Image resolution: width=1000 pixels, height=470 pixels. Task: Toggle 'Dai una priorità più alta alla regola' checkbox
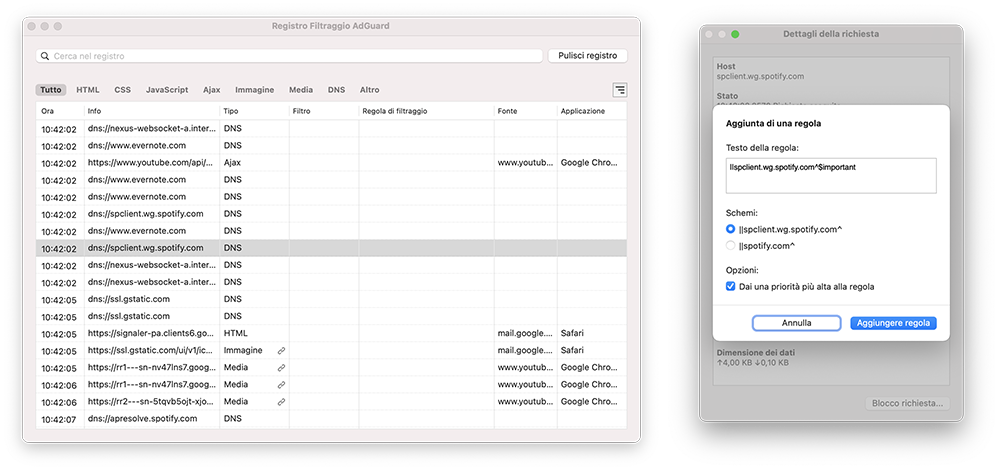(730, 287)
